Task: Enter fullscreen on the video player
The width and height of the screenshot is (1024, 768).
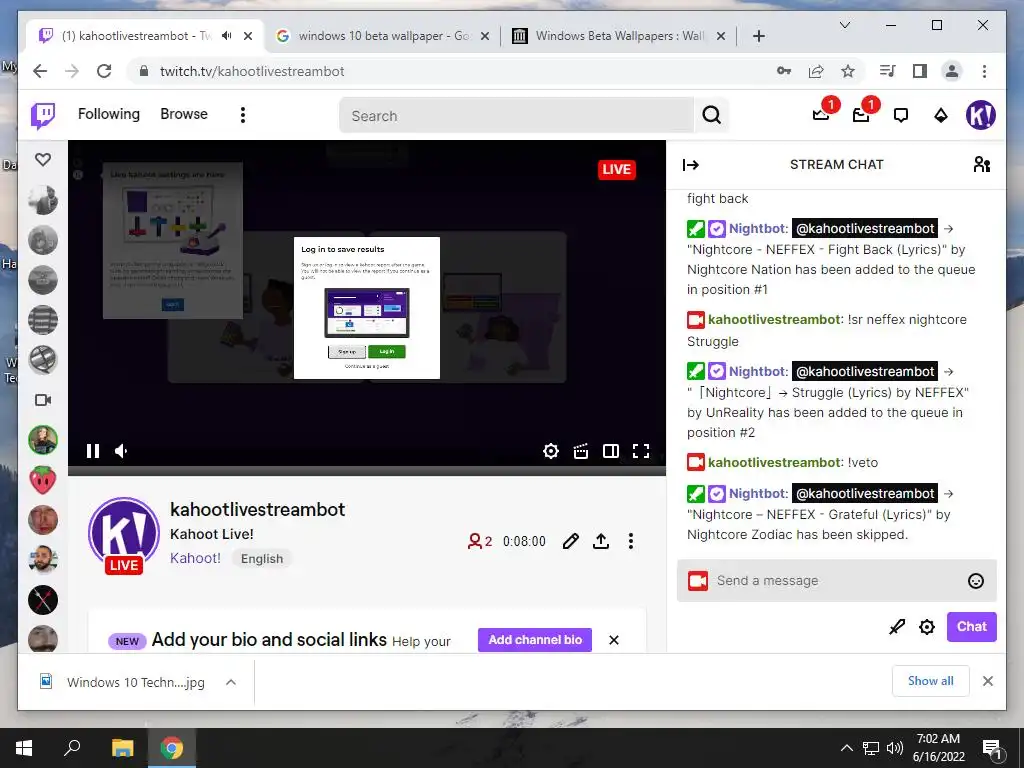Action: coord(641,451)
